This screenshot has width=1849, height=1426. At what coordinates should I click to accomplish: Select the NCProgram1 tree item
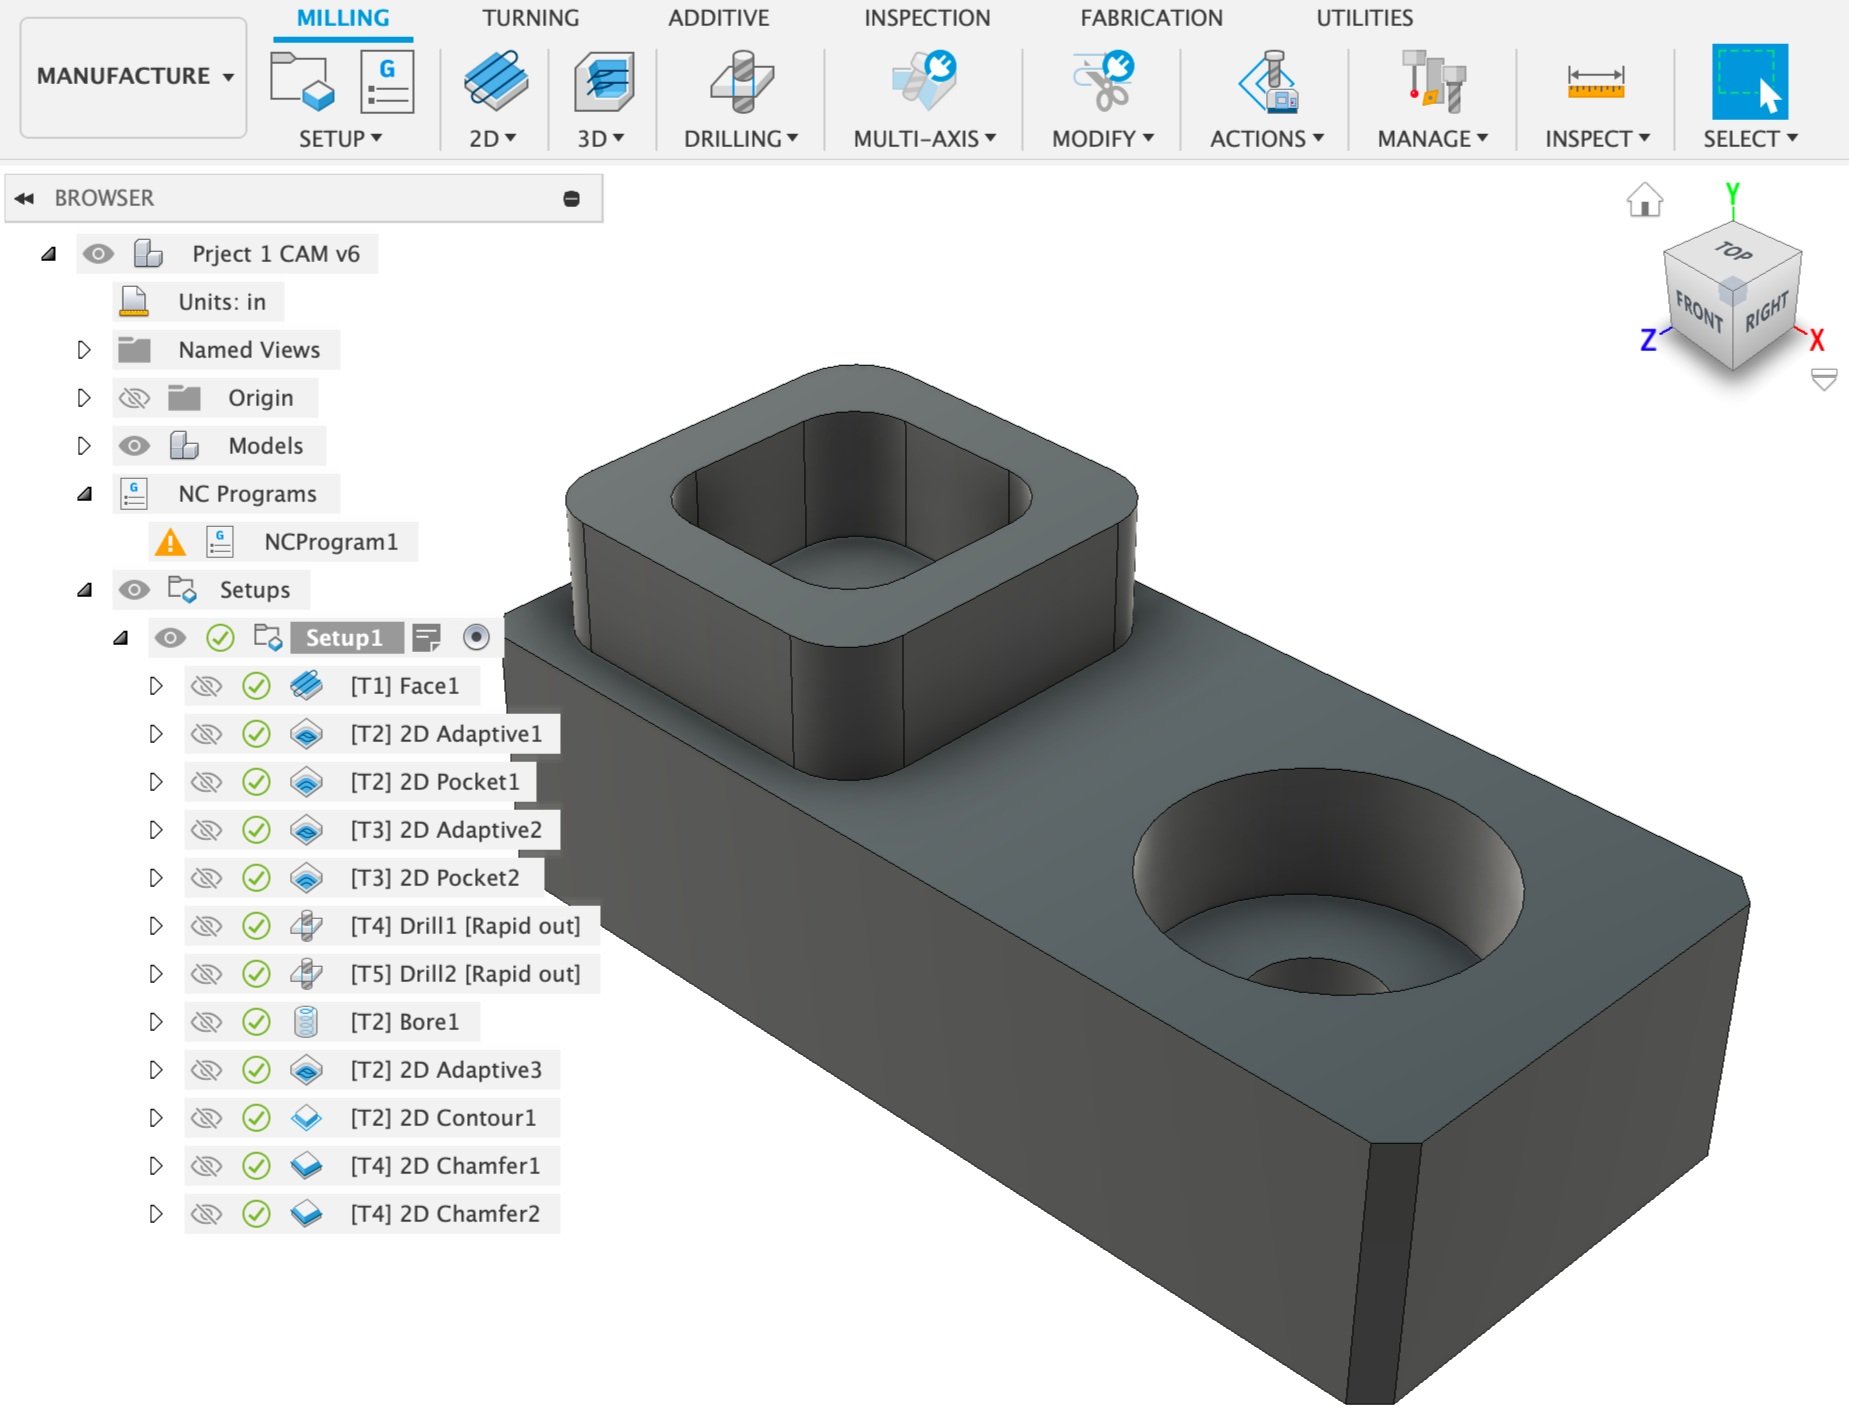331,542
